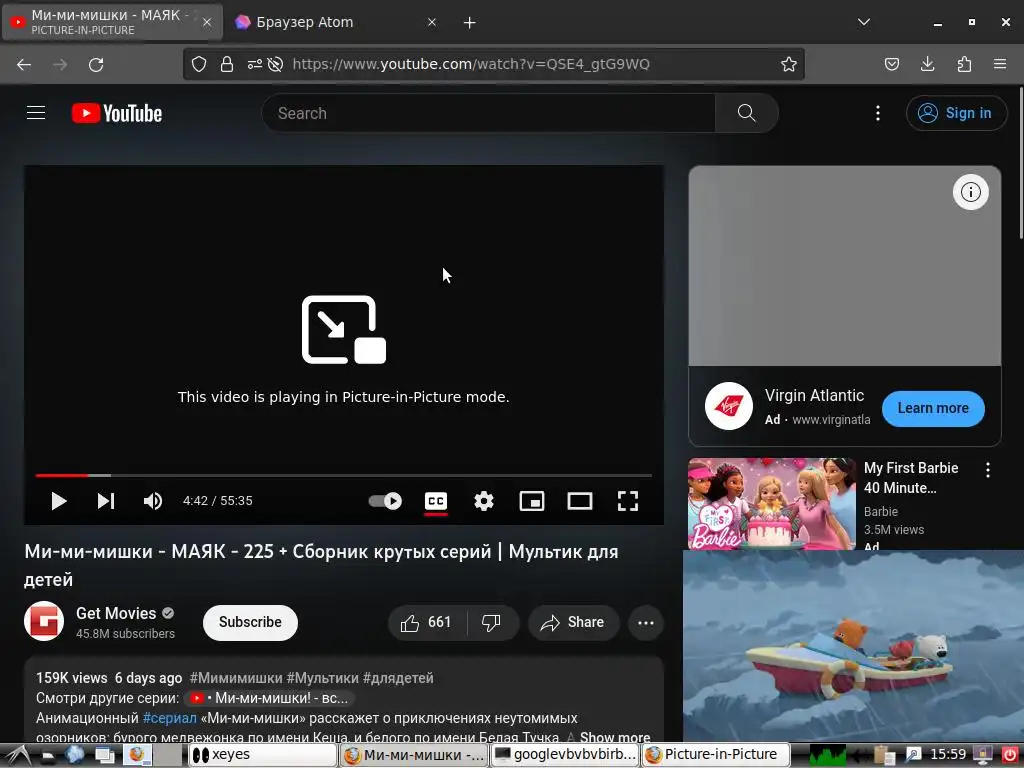Open the Get Movies channel name
The width and height of the screenshot is (1024, 768).
pyautogui.click(x=116, y=613)
